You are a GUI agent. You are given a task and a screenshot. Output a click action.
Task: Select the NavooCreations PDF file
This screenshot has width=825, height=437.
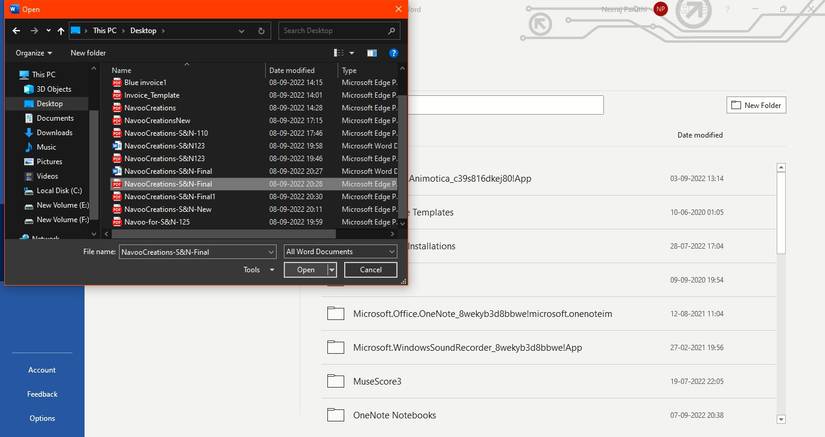(254, 108)
